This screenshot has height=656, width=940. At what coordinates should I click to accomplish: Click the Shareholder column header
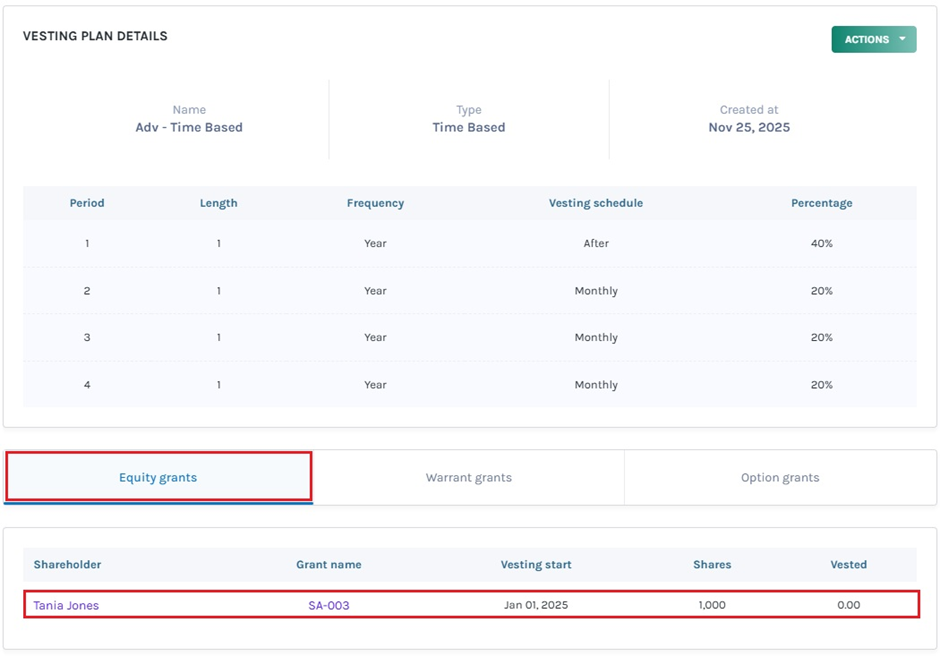[x=67, y=565]
